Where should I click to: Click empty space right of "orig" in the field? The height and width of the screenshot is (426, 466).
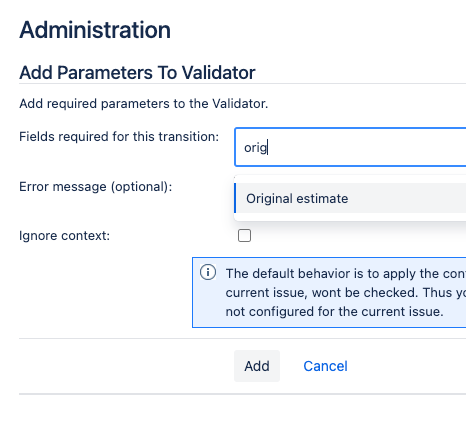[367, 147]
